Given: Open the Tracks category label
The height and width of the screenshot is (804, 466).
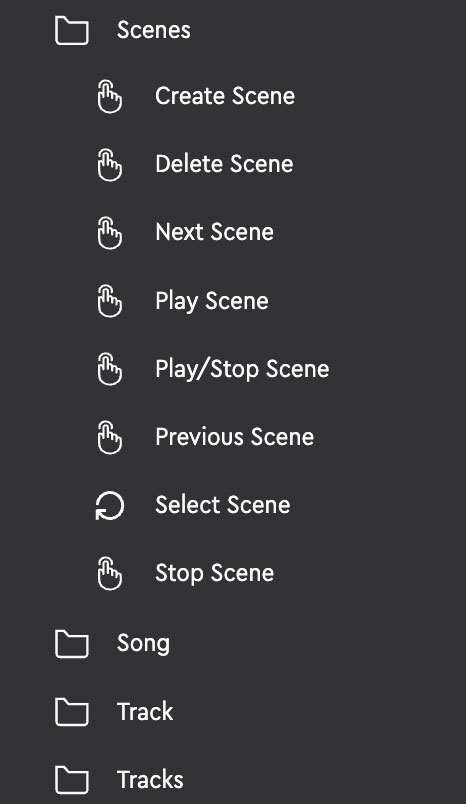Looking at the screenshot, I should pos(150,779).
